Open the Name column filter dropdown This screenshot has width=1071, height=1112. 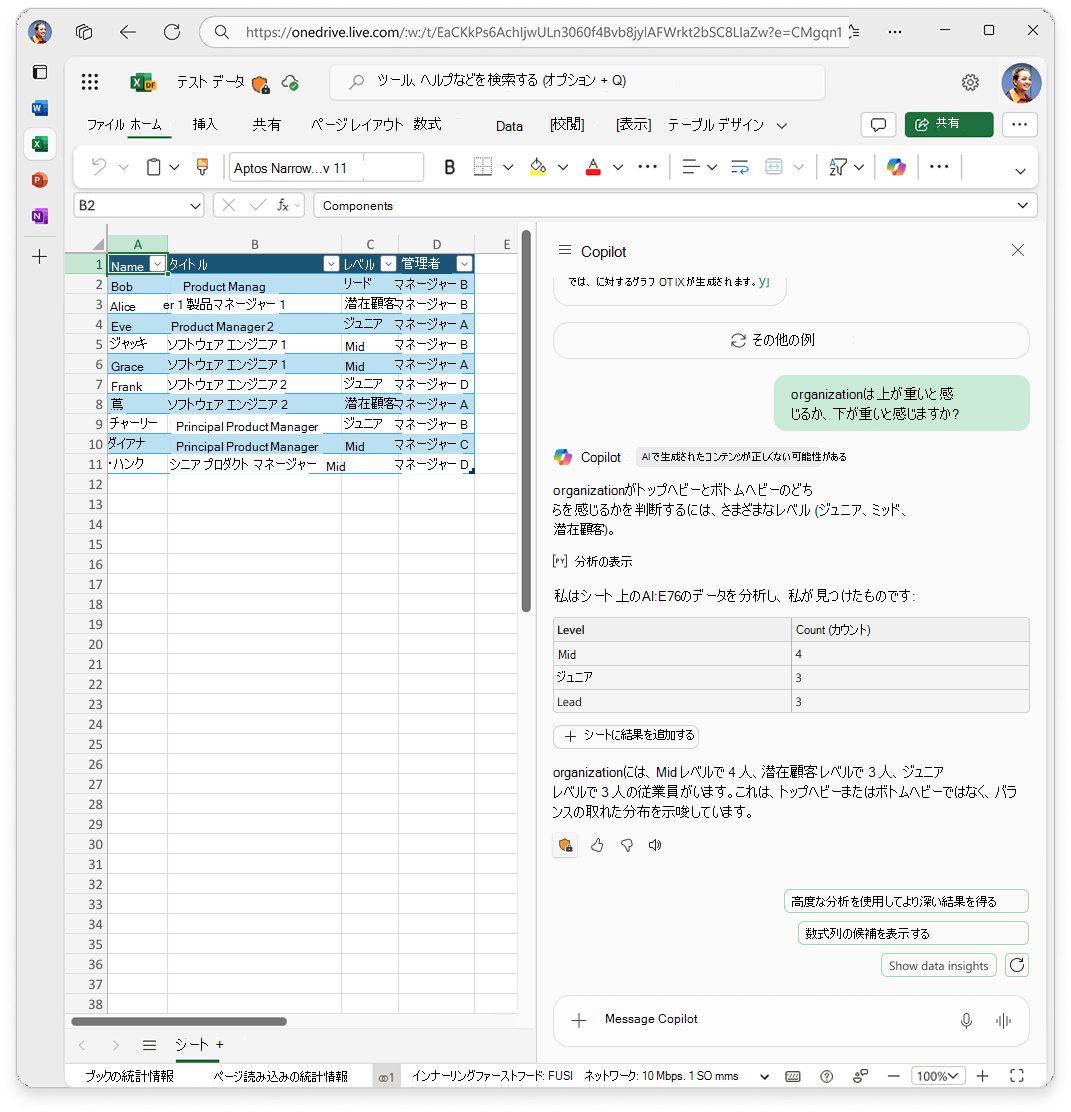[x=157, y=265]
